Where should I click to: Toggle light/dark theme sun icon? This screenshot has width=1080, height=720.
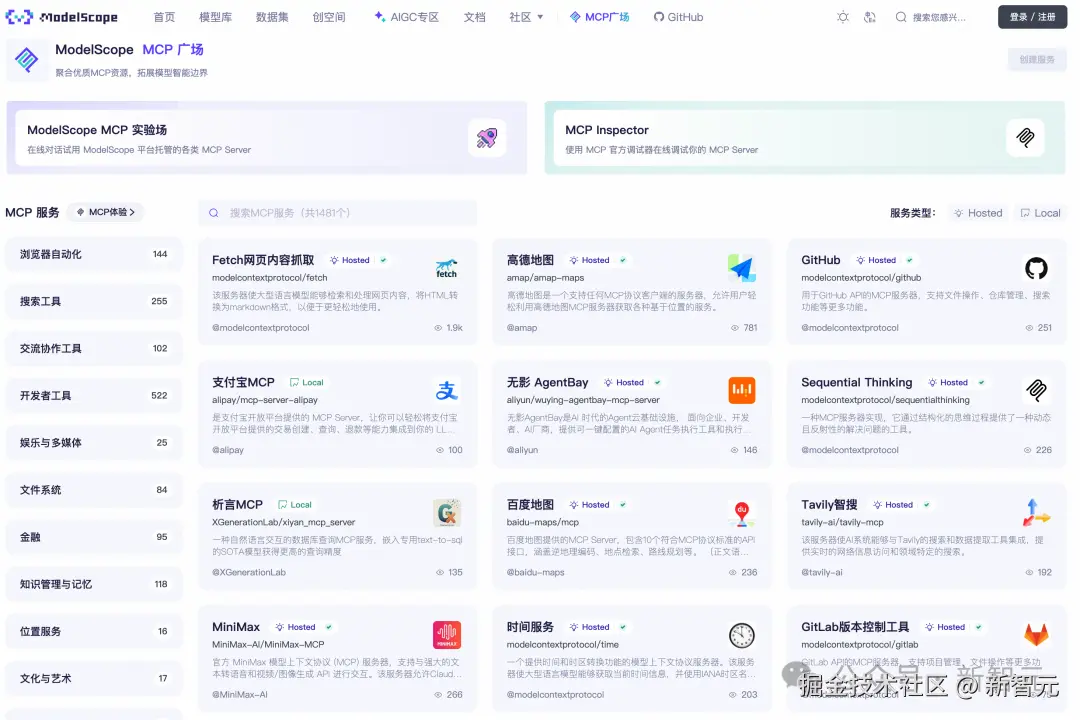[842, 17]
